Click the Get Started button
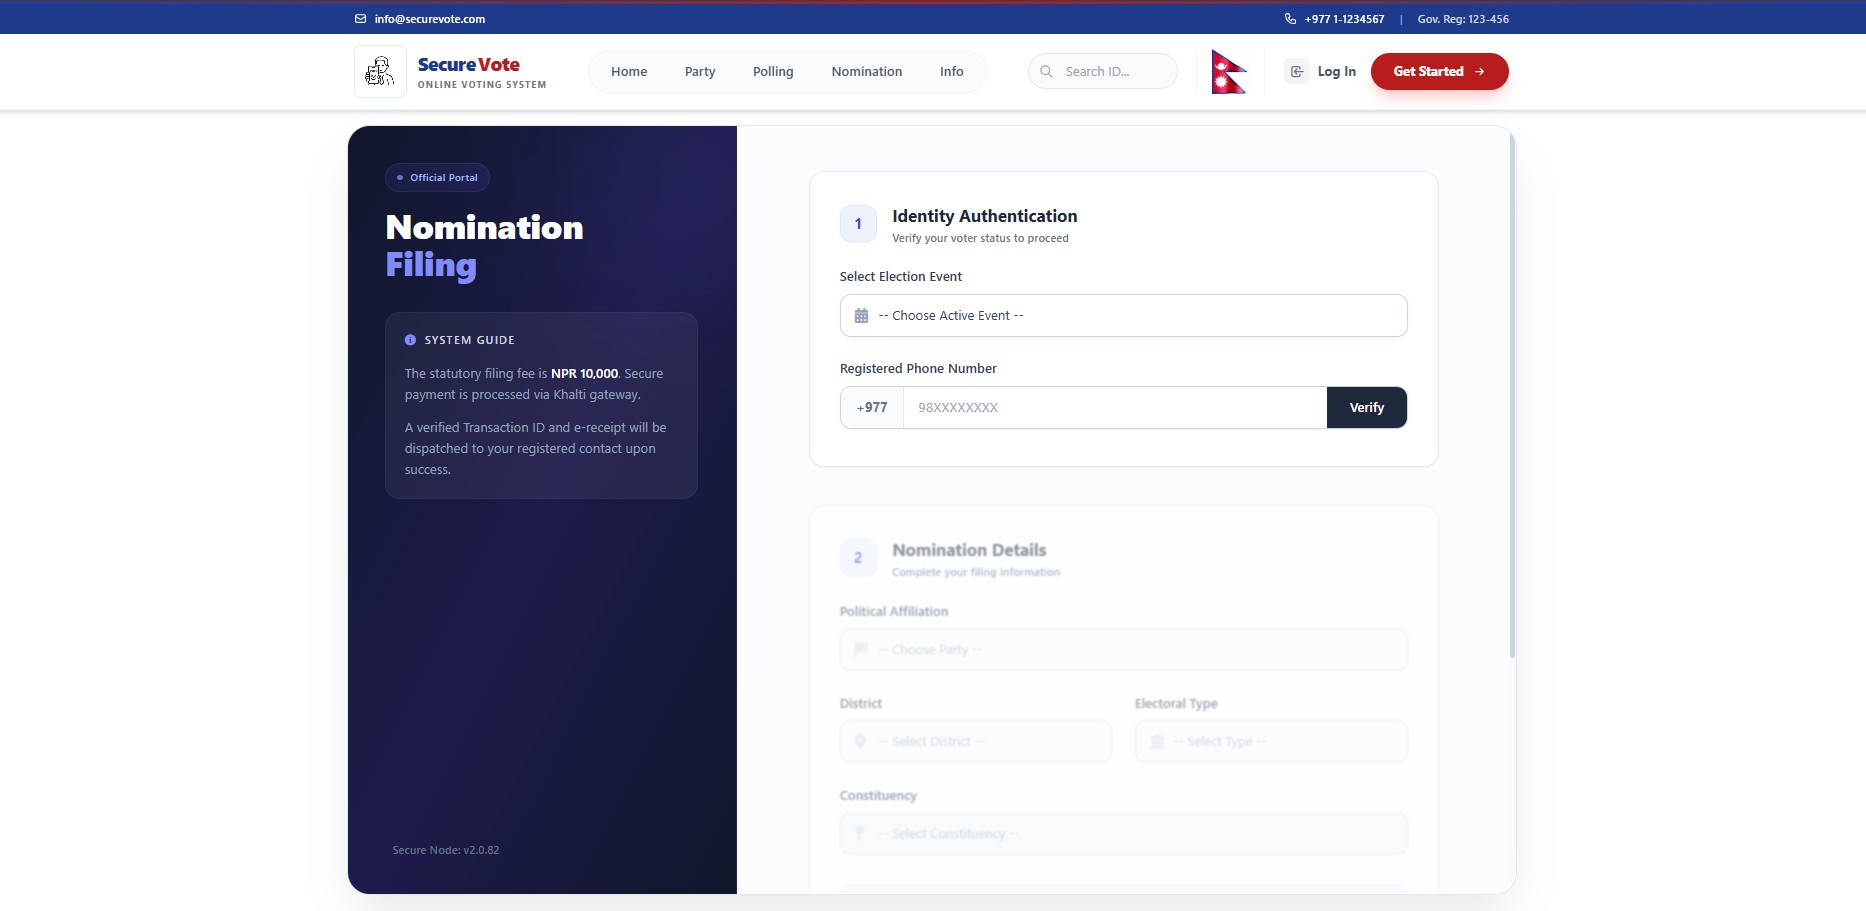 1438,72
